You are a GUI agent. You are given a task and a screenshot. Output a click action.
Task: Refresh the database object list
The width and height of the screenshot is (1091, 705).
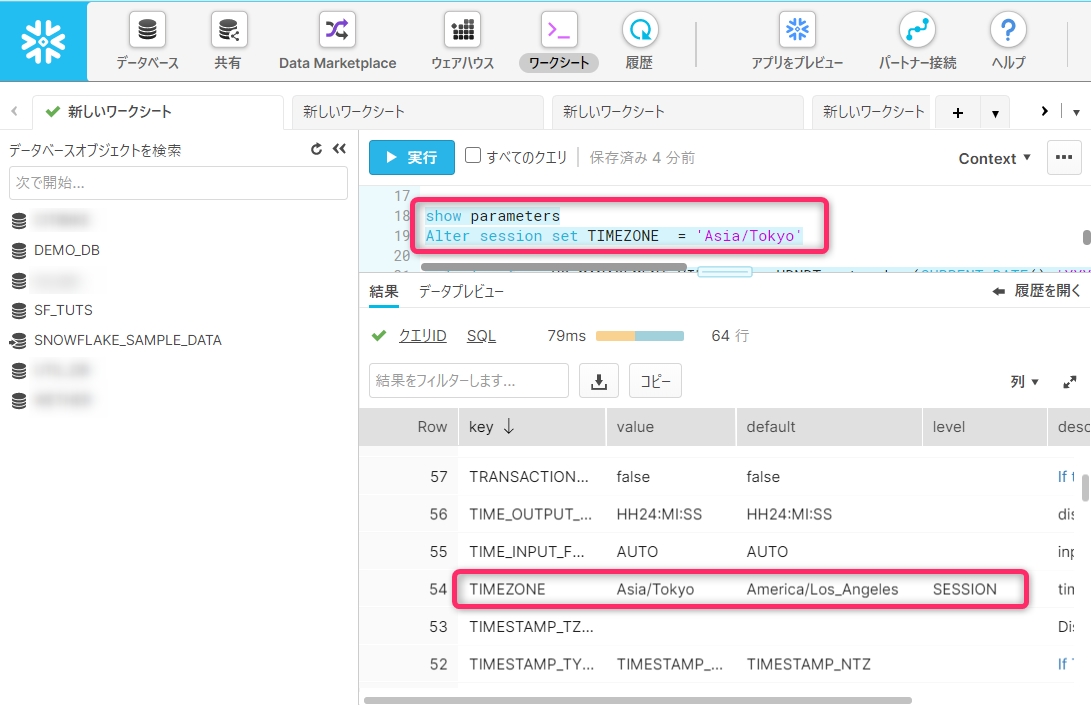[x=317, y=149]
